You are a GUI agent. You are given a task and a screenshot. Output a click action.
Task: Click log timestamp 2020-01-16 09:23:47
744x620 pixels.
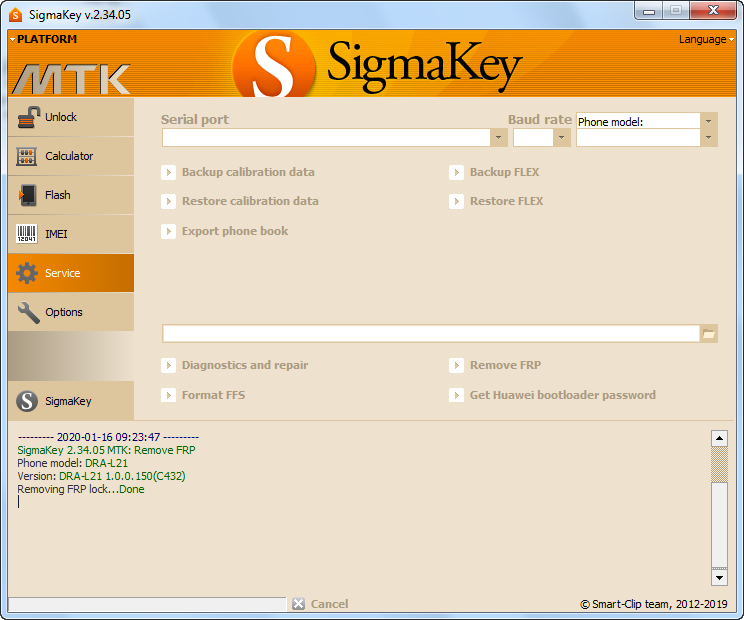(108, 437)
